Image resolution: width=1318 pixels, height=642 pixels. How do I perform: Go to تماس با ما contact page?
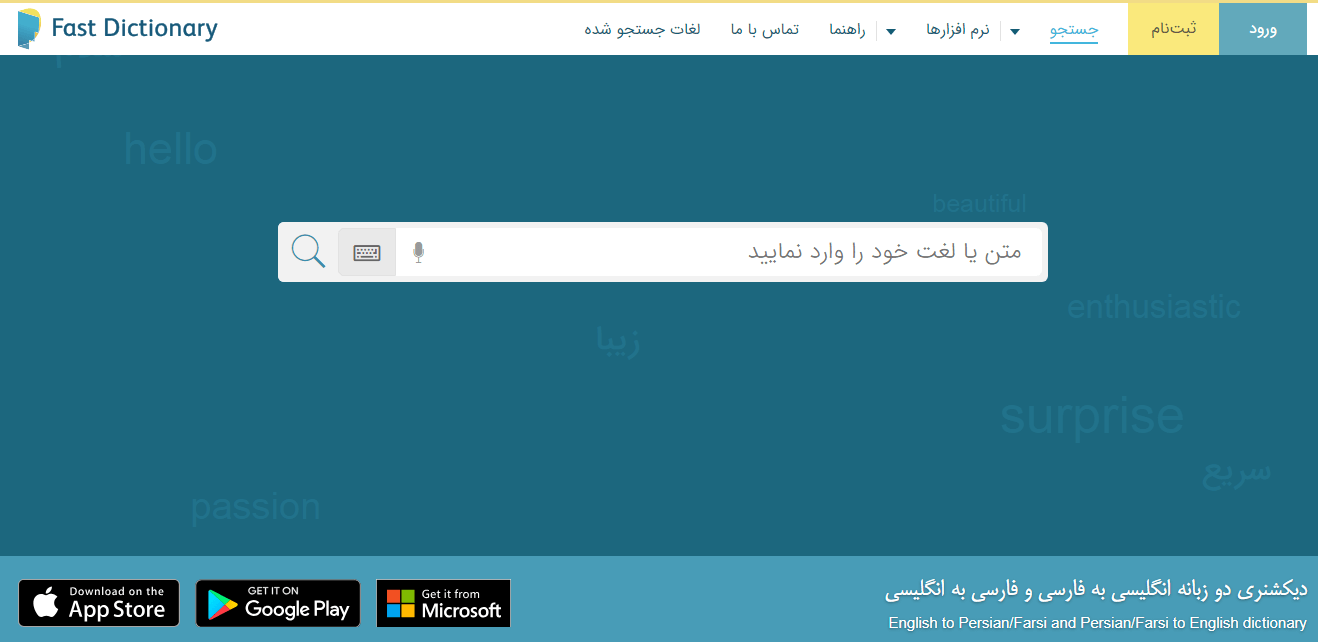click(x=765, y=30)
